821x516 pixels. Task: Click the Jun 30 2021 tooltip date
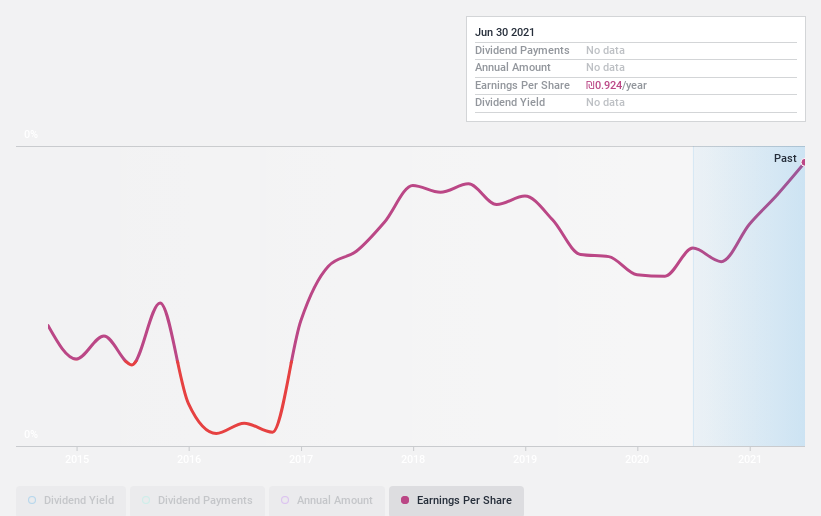505,32
